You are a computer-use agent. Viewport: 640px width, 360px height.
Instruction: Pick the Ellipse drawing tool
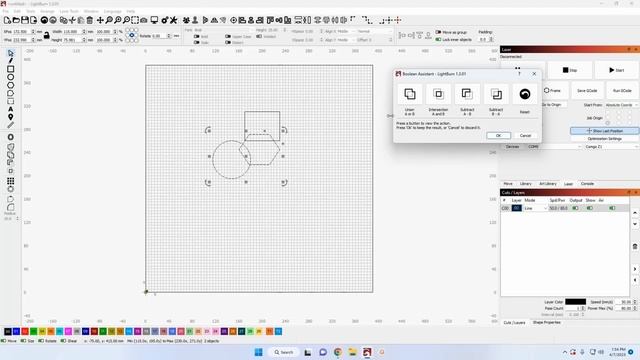click(x=11, y=77)
